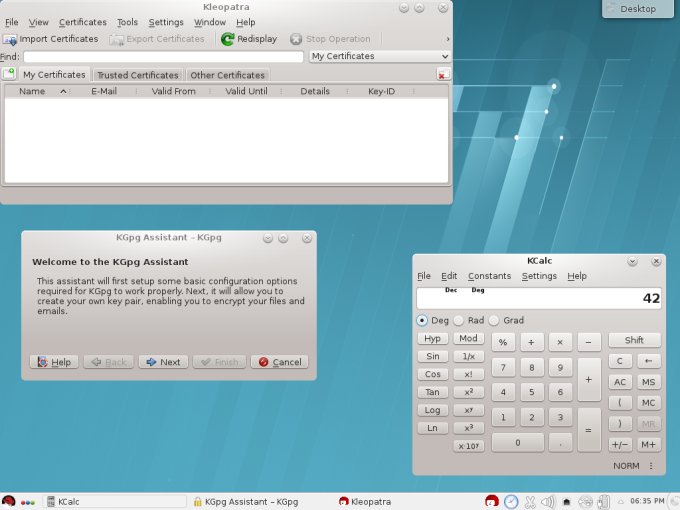Screen dimensions: 680x510
Task: Open Kleopatra Window menu
Action: [209, 22]
